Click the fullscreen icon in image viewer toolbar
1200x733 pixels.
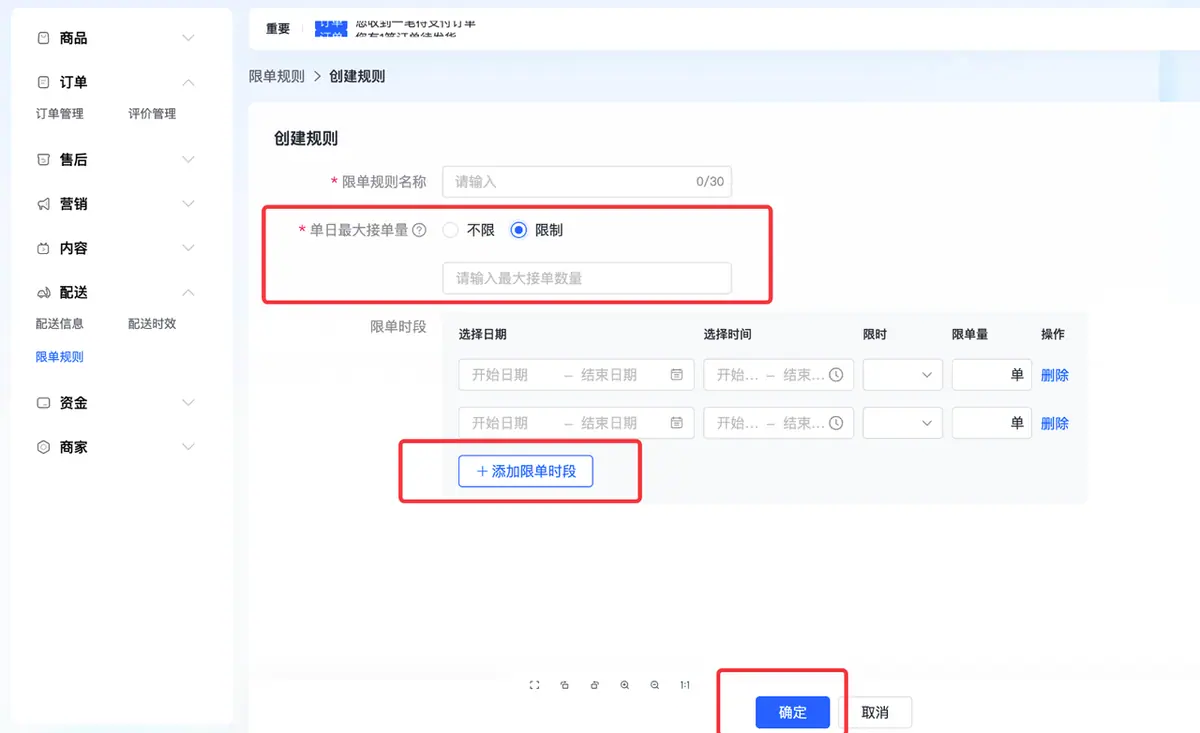tap(534, 685)
